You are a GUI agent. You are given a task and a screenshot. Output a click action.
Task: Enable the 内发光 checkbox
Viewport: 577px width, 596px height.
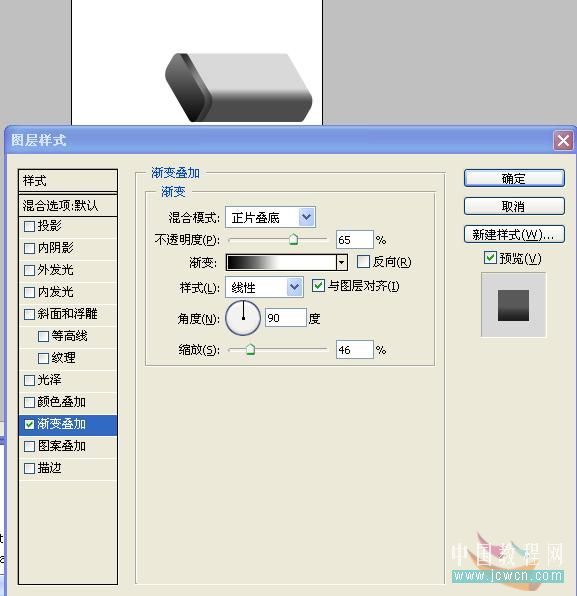click(x=29, y=293)
